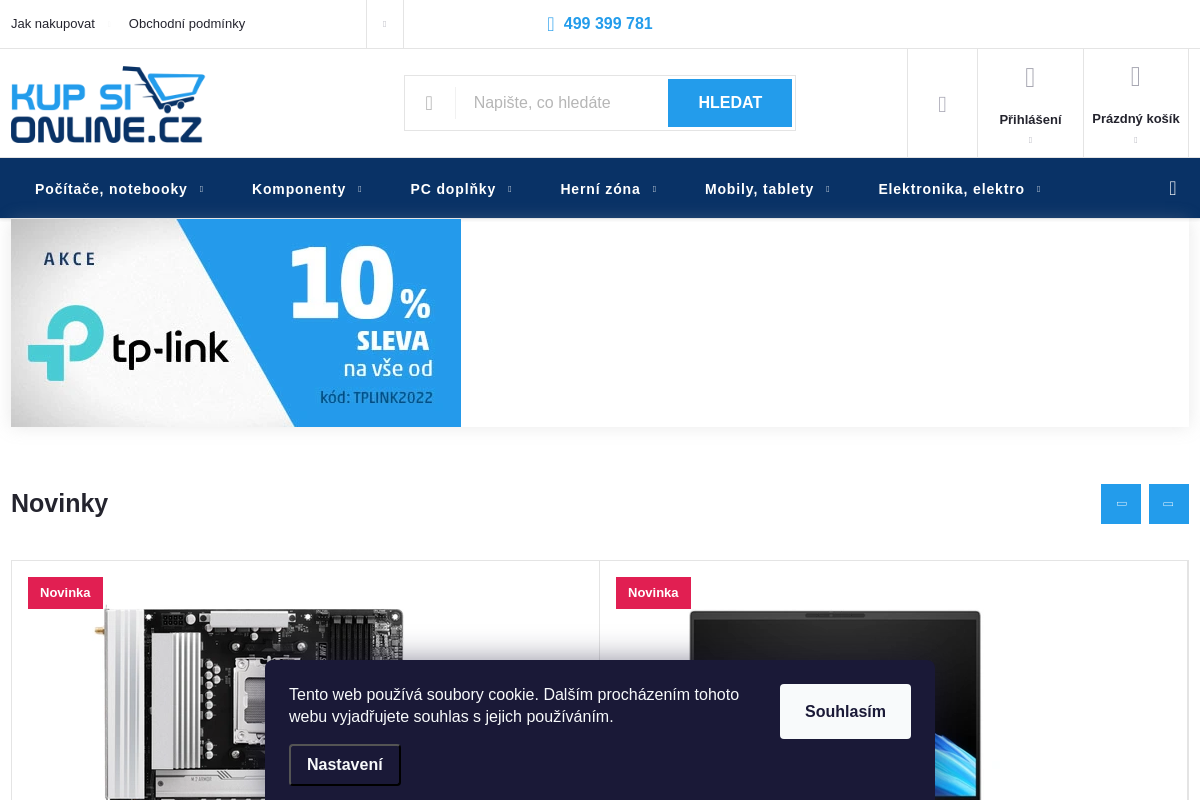Screen dimensions: 1200x800
Task: Focus the Napište, co hledáte field
Action: click(x=561, y=103)
